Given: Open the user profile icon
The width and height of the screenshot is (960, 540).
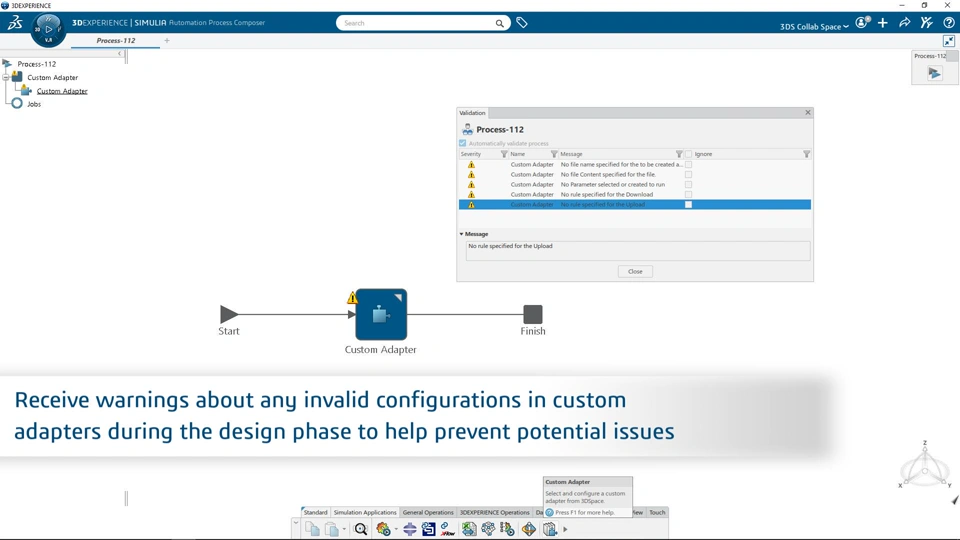Looking at the screenshot, I should pyautogui.click(x=862, y=23).
